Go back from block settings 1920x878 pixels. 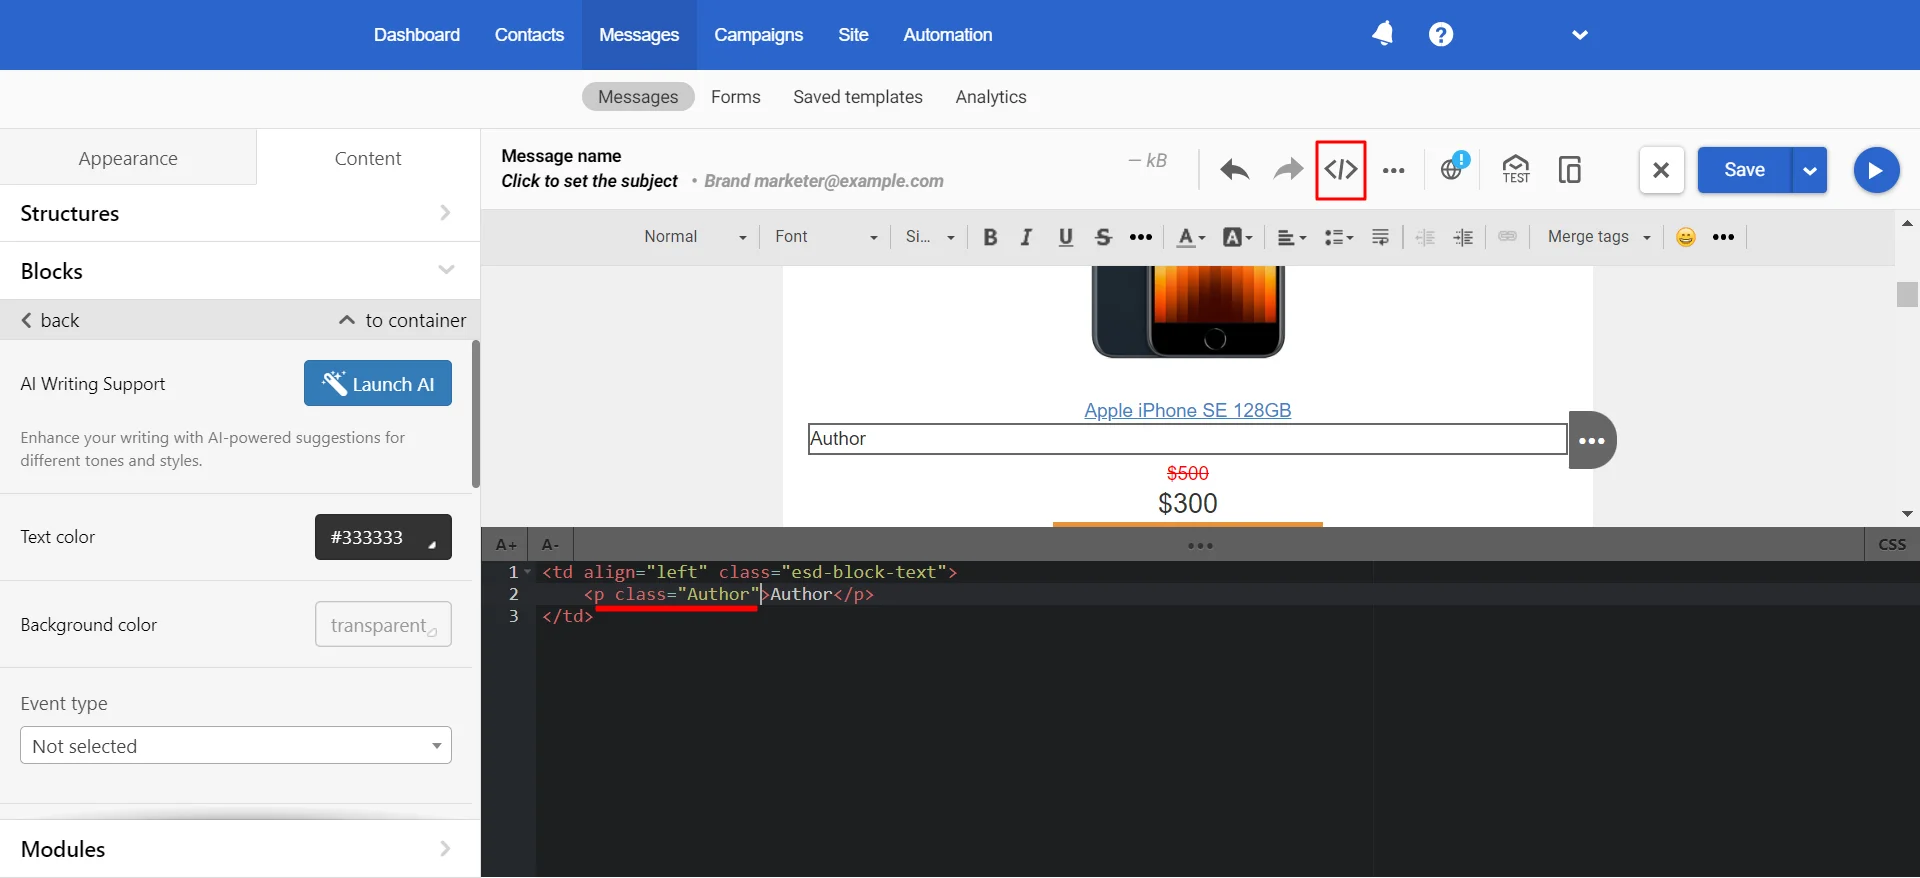[50, 320]
